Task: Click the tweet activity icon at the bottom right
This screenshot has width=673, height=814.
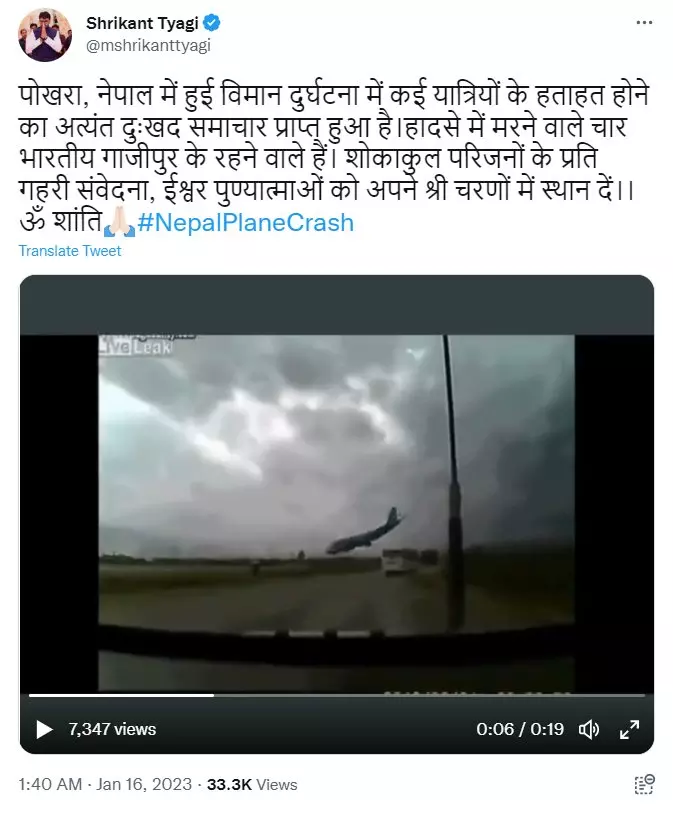Action: [644, 784]
